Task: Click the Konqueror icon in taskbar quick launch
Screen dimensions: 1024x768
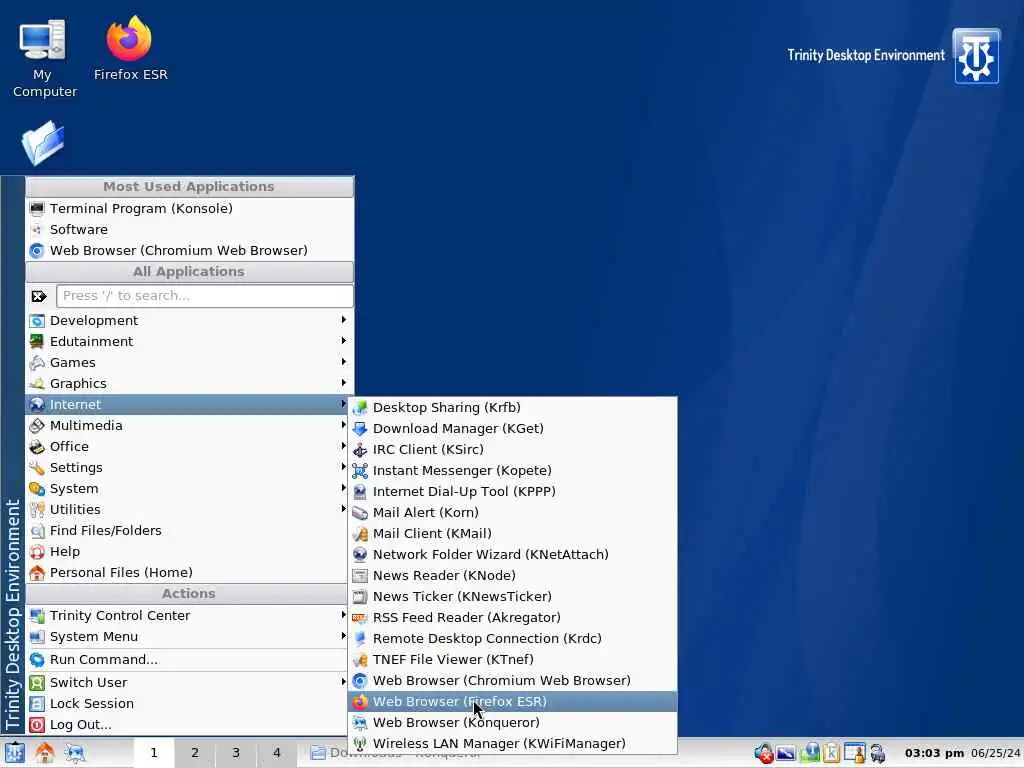Action: pyautogui.click(x=74, y=753)
